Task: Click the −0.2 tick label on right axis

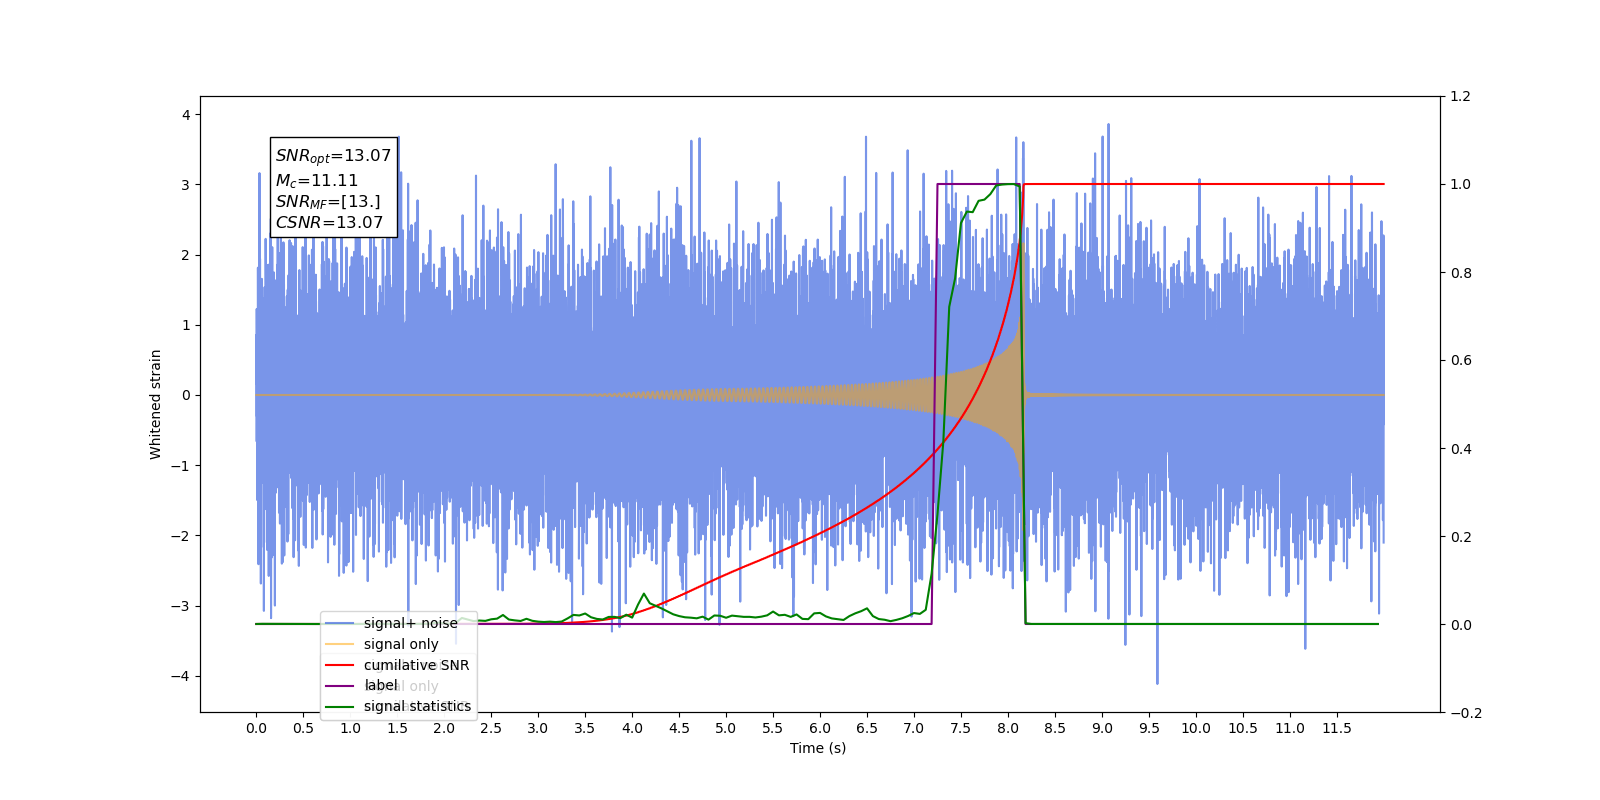Action: [1466, 713]
